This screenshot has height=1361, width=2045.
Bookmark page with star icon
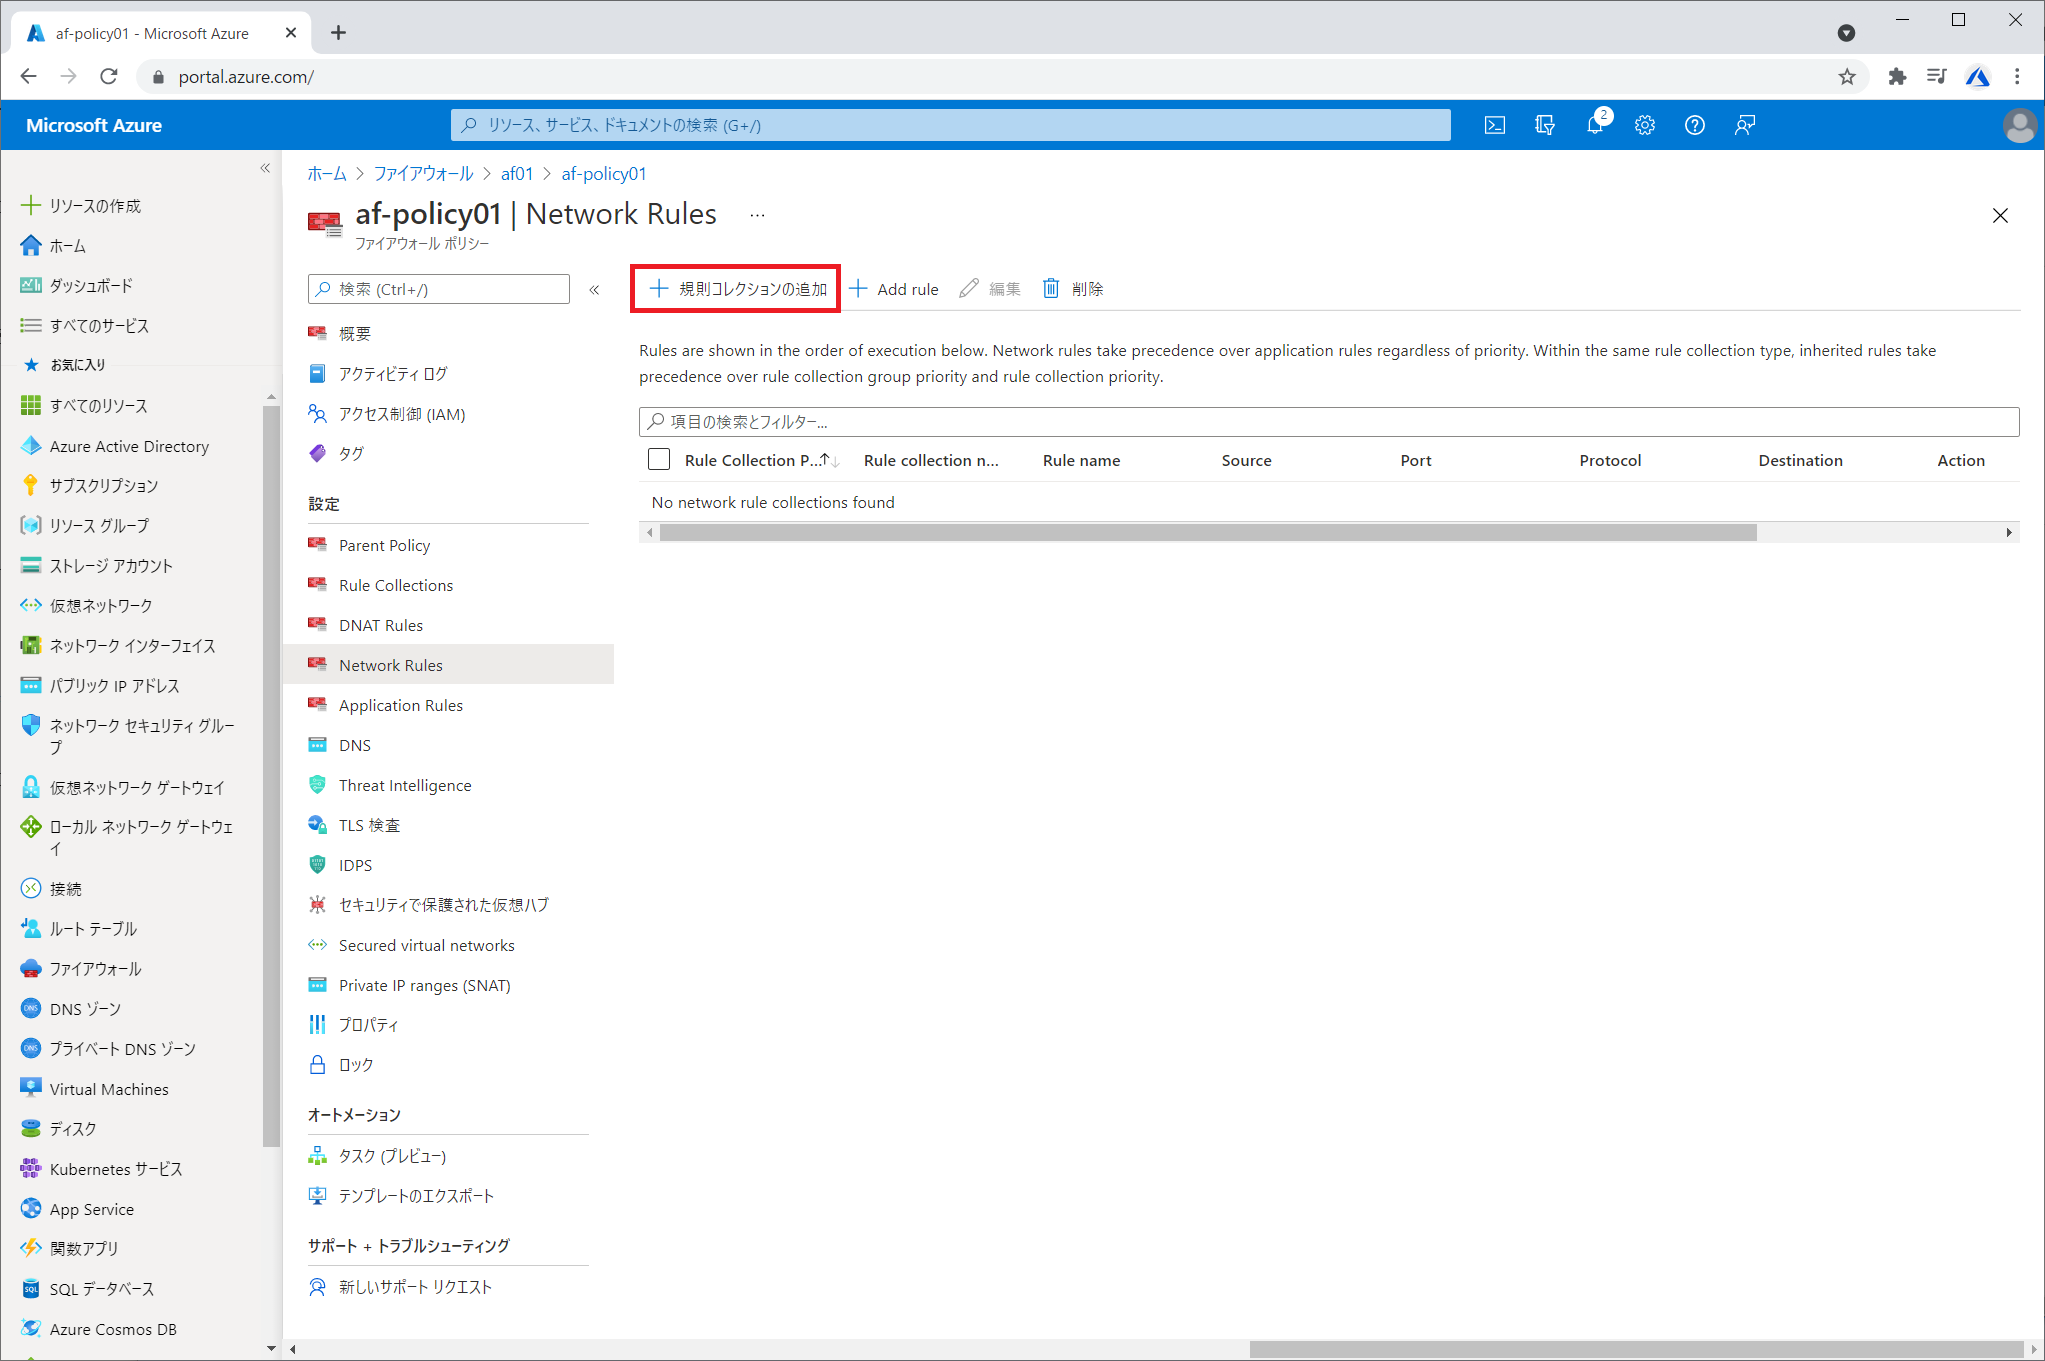[x=1846, y=77]
